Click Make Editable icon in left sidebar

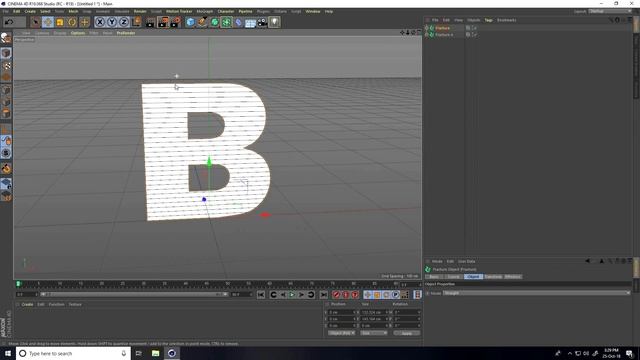coord(6,38)
